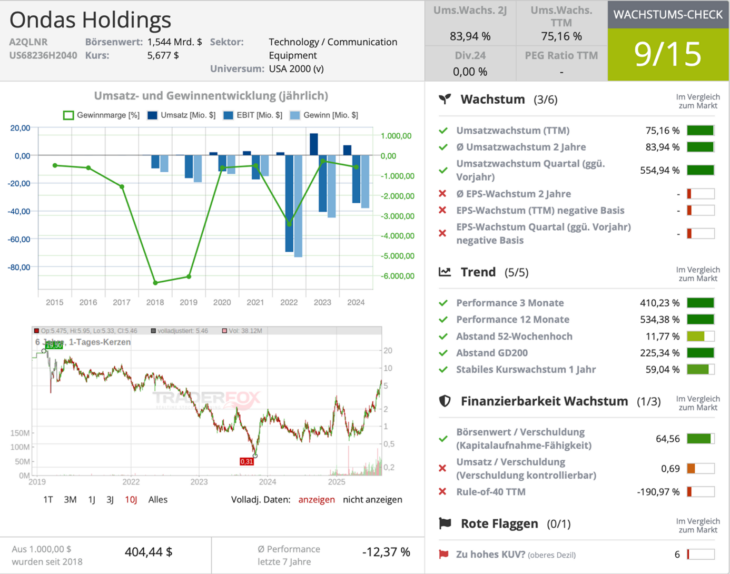
Task: Click the checkmark beside Stabiles Kurswachstum 1 Jahr
Action: coord(443,370)
